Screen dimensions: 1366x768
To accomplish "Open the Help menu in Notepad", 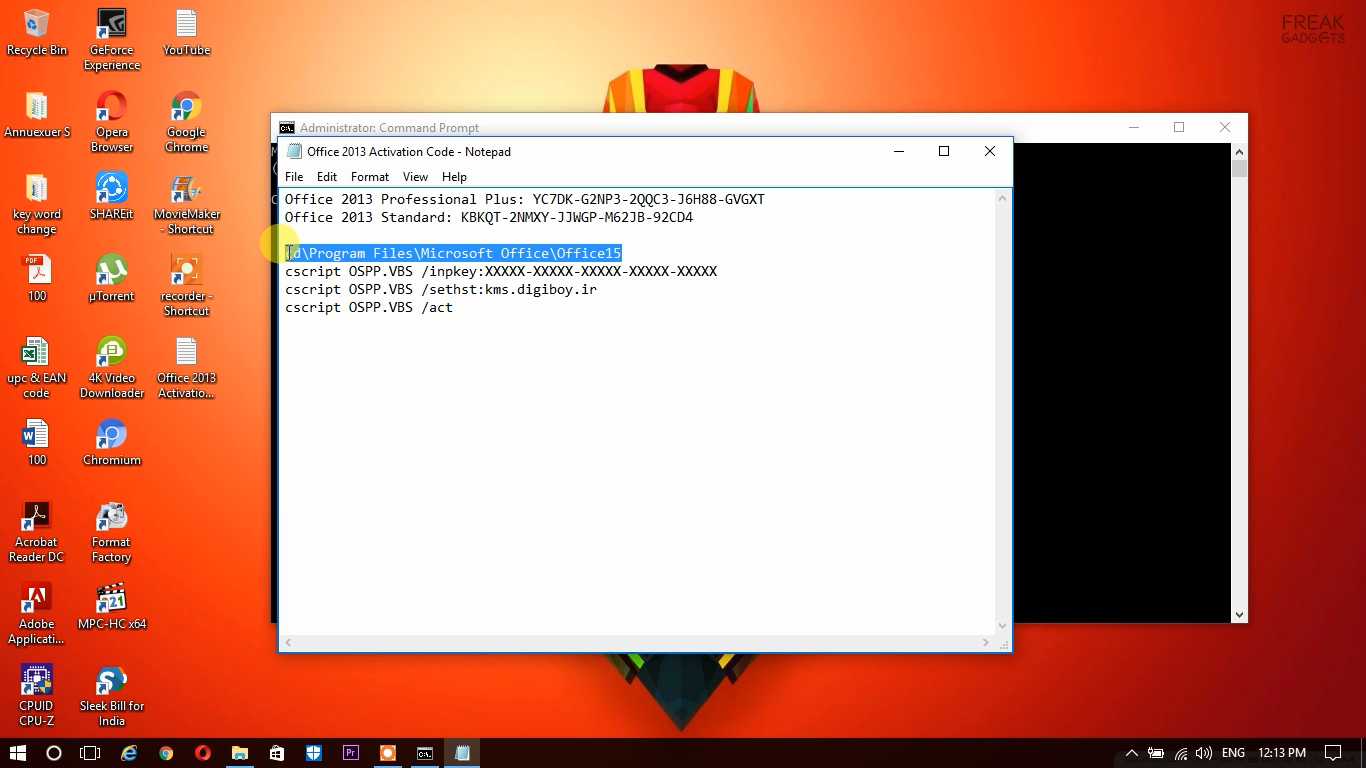I will (454, 176).
